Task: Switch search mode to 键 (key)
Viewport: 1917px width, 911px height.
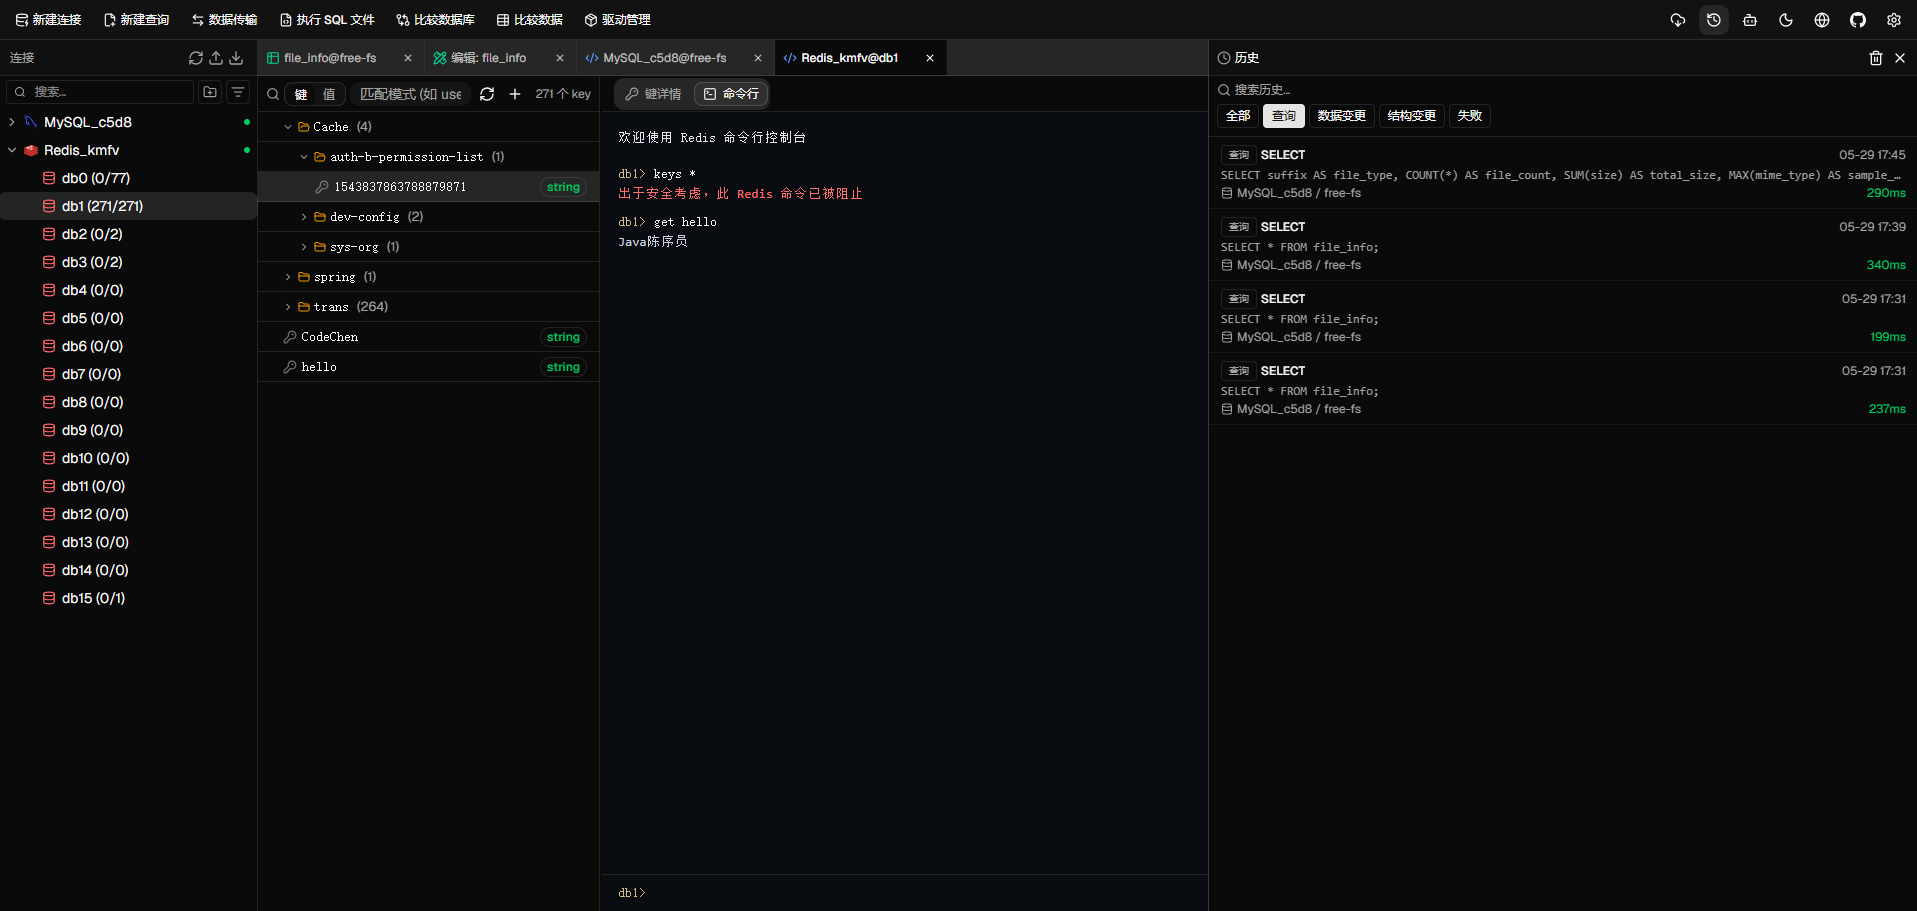Action: pos(301,94)
